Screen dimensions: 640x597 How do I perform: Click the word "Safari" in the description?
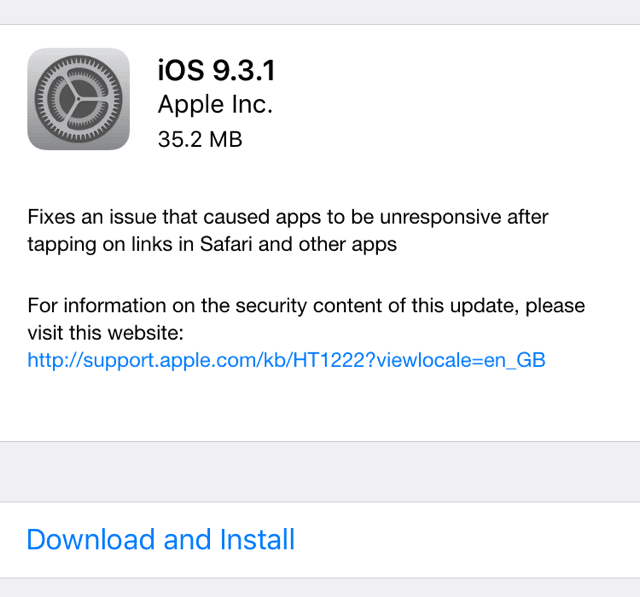(x=226, y=244)
